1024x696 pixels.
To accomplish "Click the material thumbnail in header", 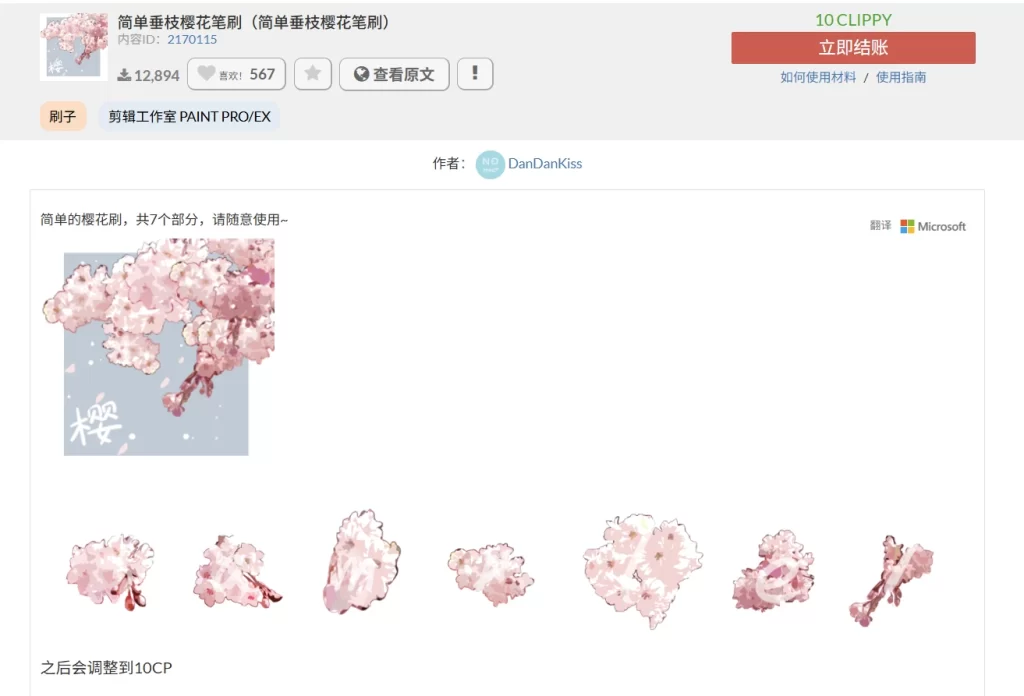I will [x=74, y=46].
